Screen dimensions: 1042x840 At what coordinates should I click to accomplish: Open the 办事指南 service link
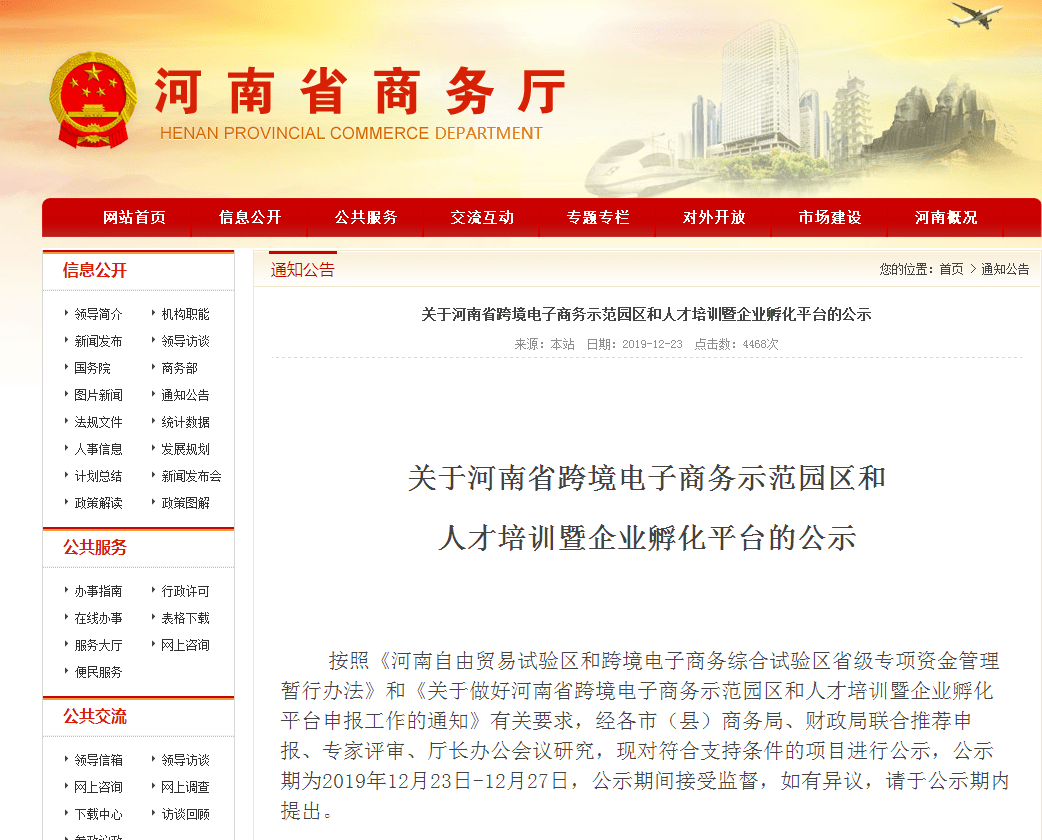[x=98, y=591]
